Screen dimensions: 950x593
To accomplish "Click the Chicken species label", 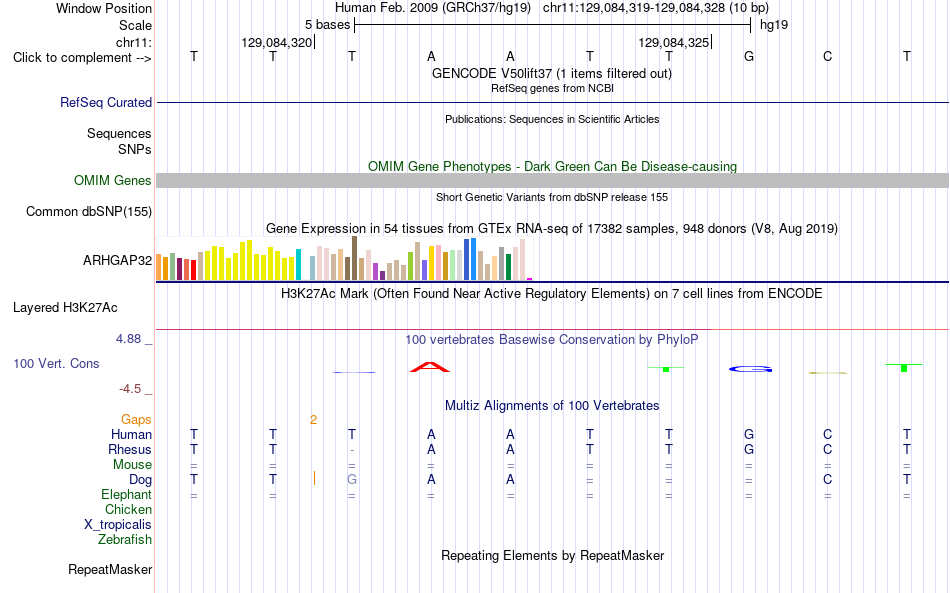I will pos(128,509).
